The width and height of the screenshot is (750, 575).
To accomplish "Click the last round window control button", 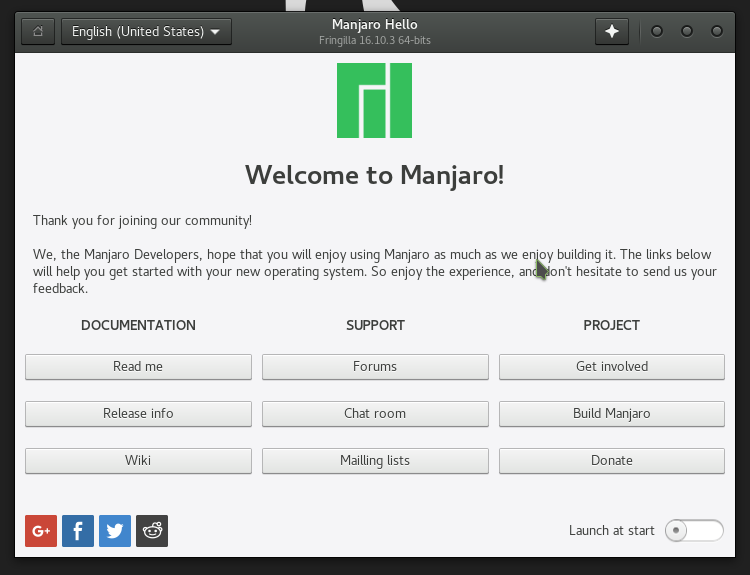I will point(717,32).
